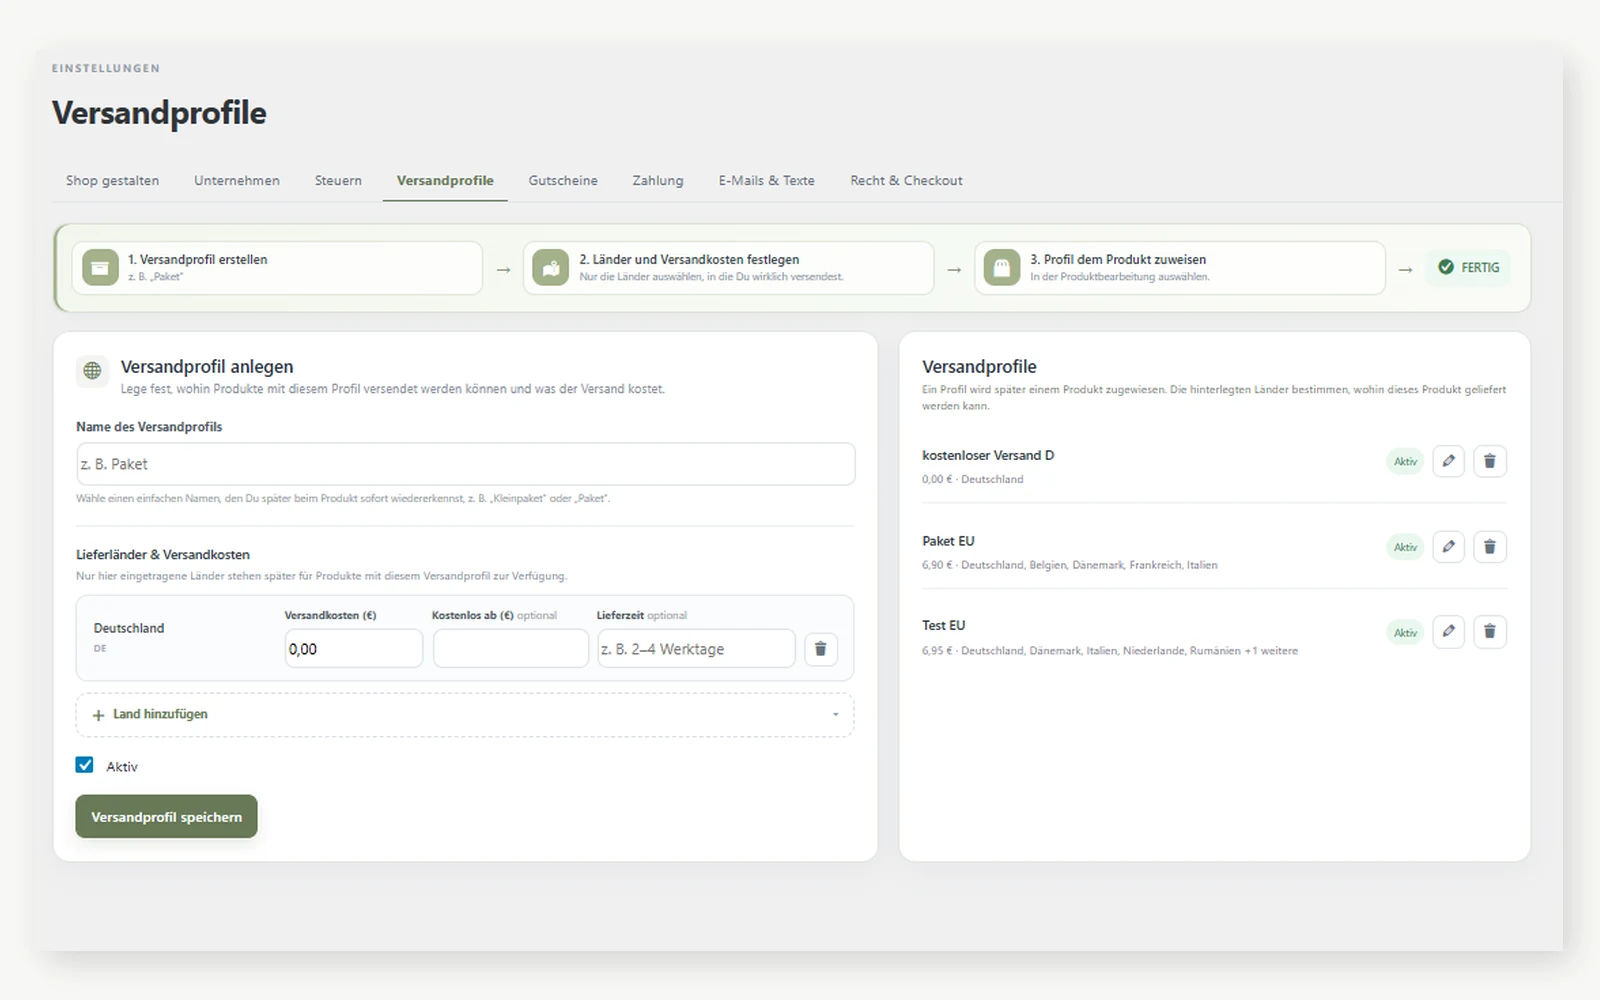Edit the kostenloser Versand D profile
Screen dimensions: 1600x1000
pyautogui.click(x=1448, y=461)
